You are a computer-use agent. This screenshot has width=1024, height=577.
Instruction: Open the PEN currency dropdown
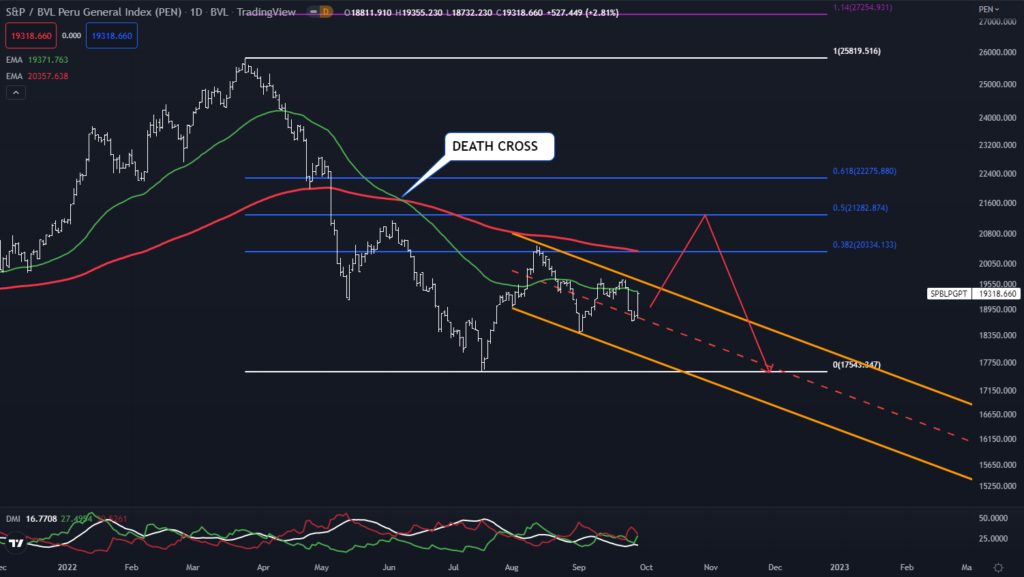[x=985, y=8]
